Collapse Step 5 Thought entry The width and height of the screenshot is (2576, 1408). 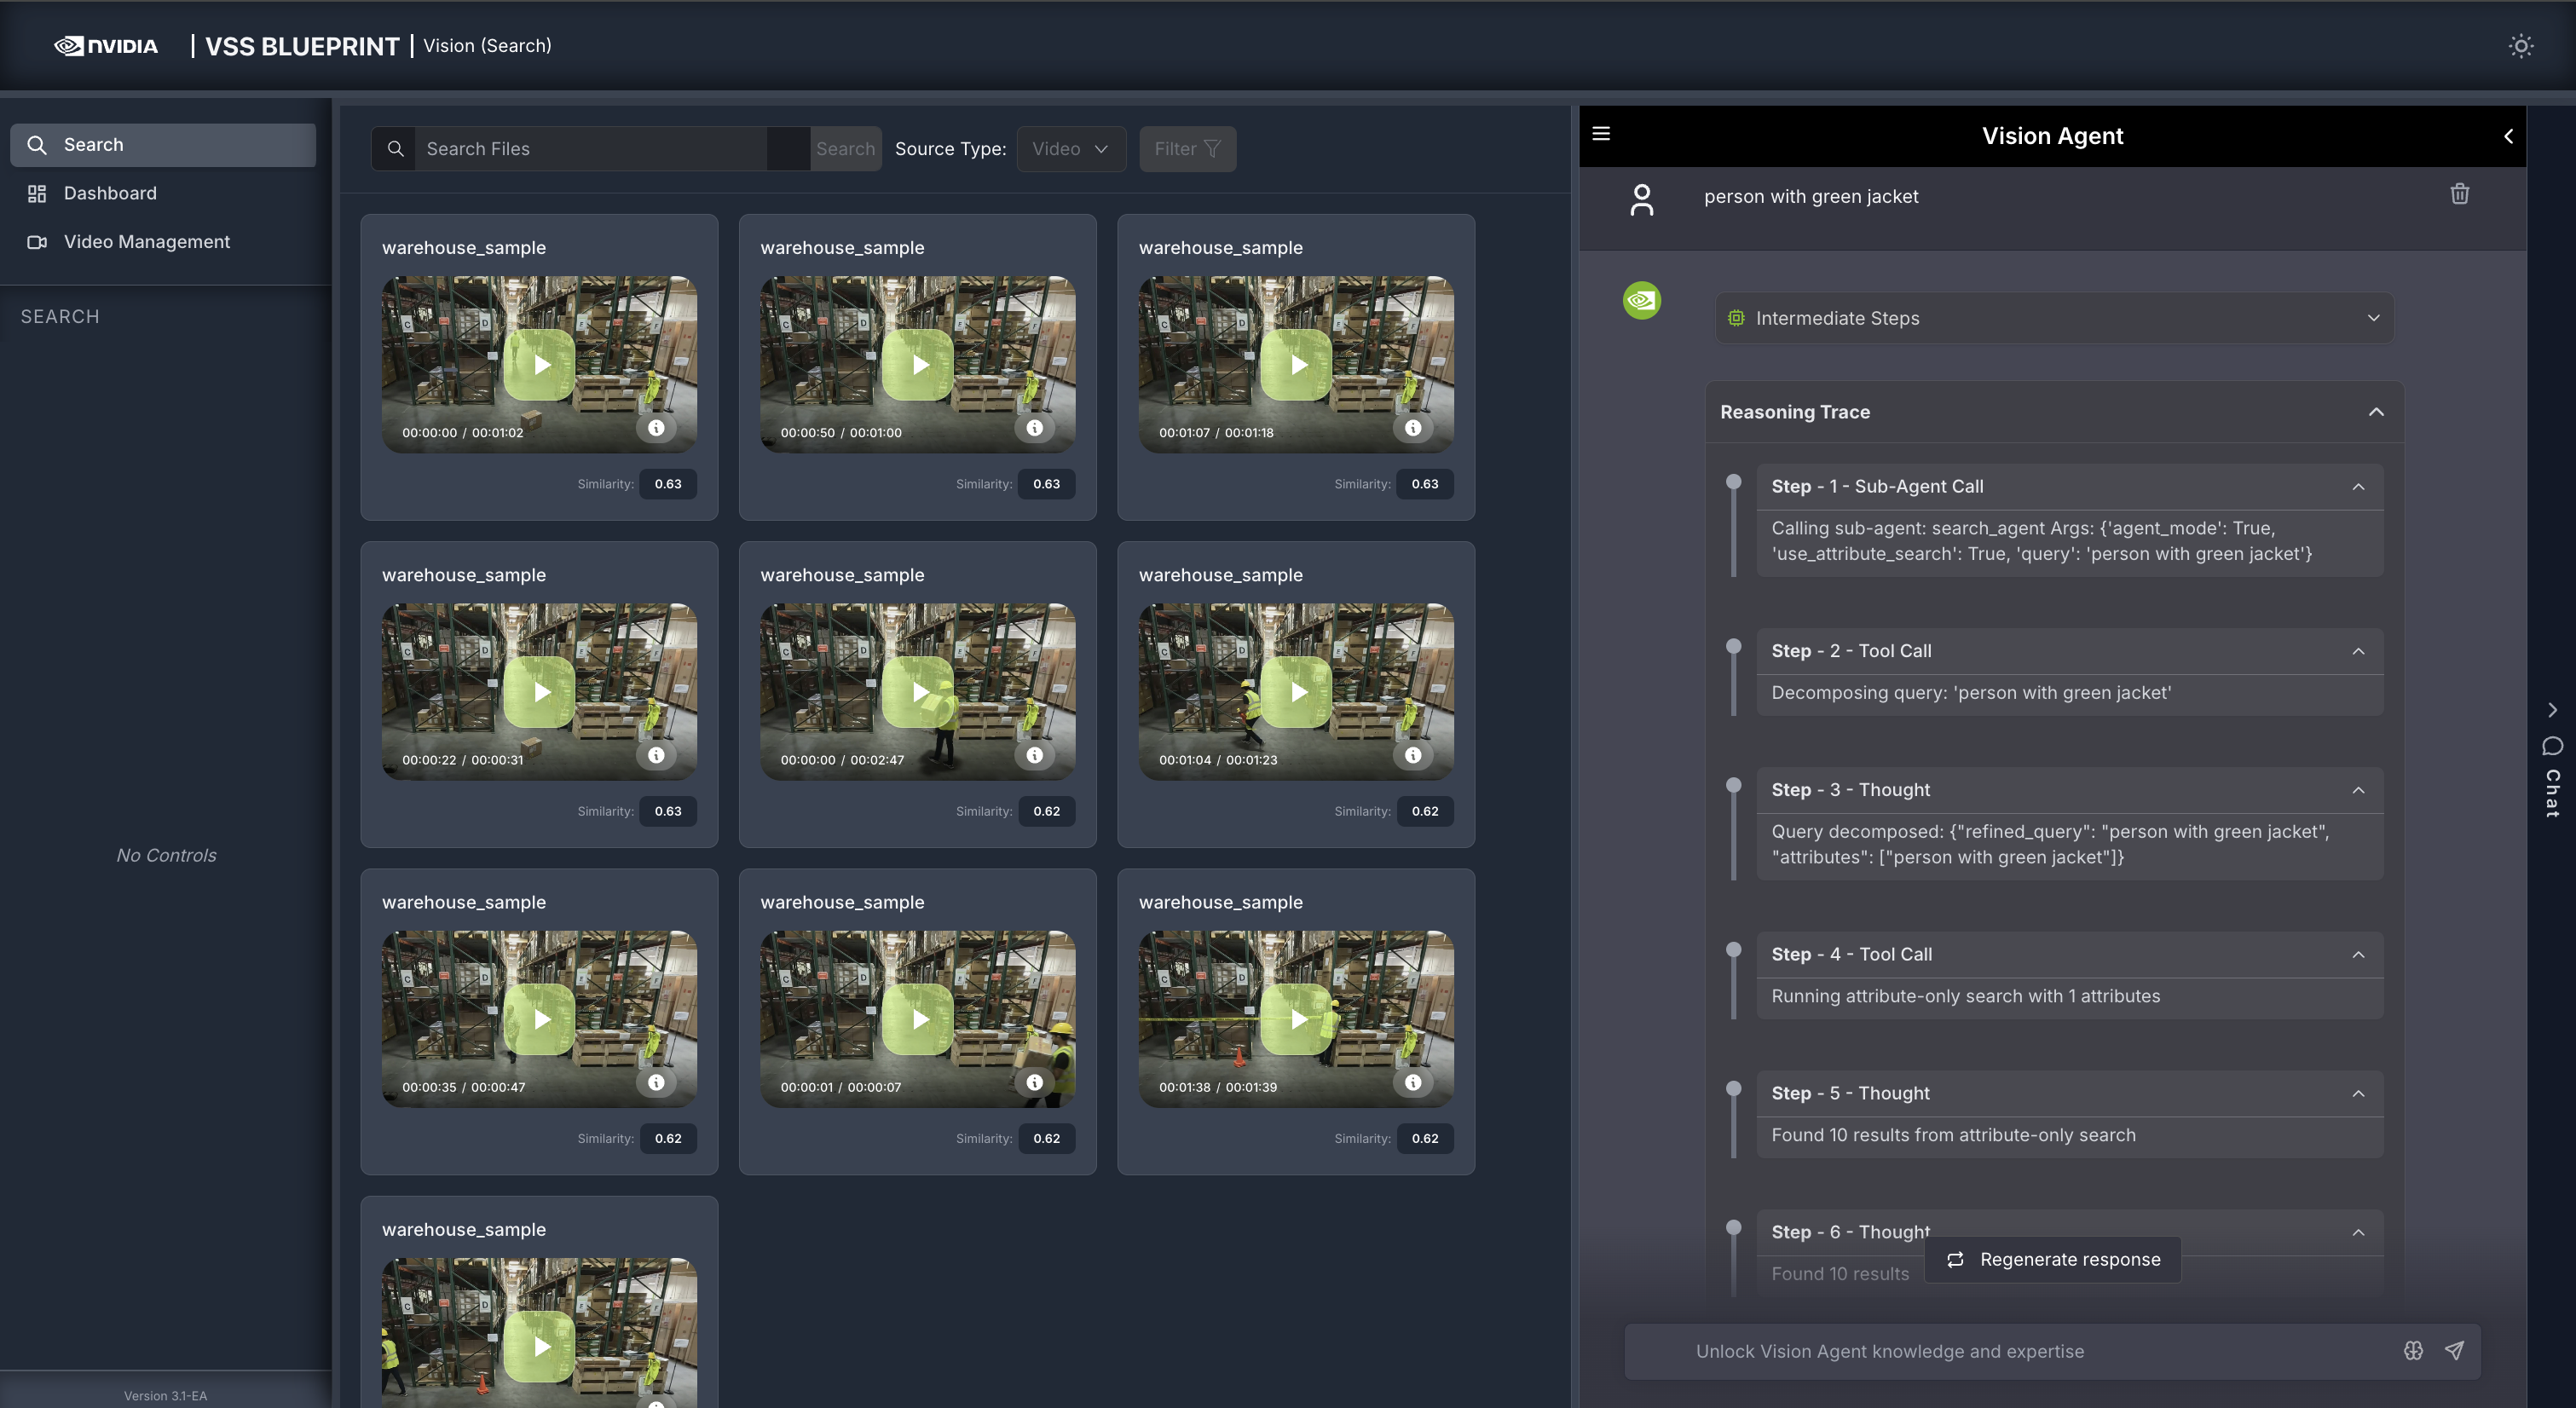point(2358,1093)
